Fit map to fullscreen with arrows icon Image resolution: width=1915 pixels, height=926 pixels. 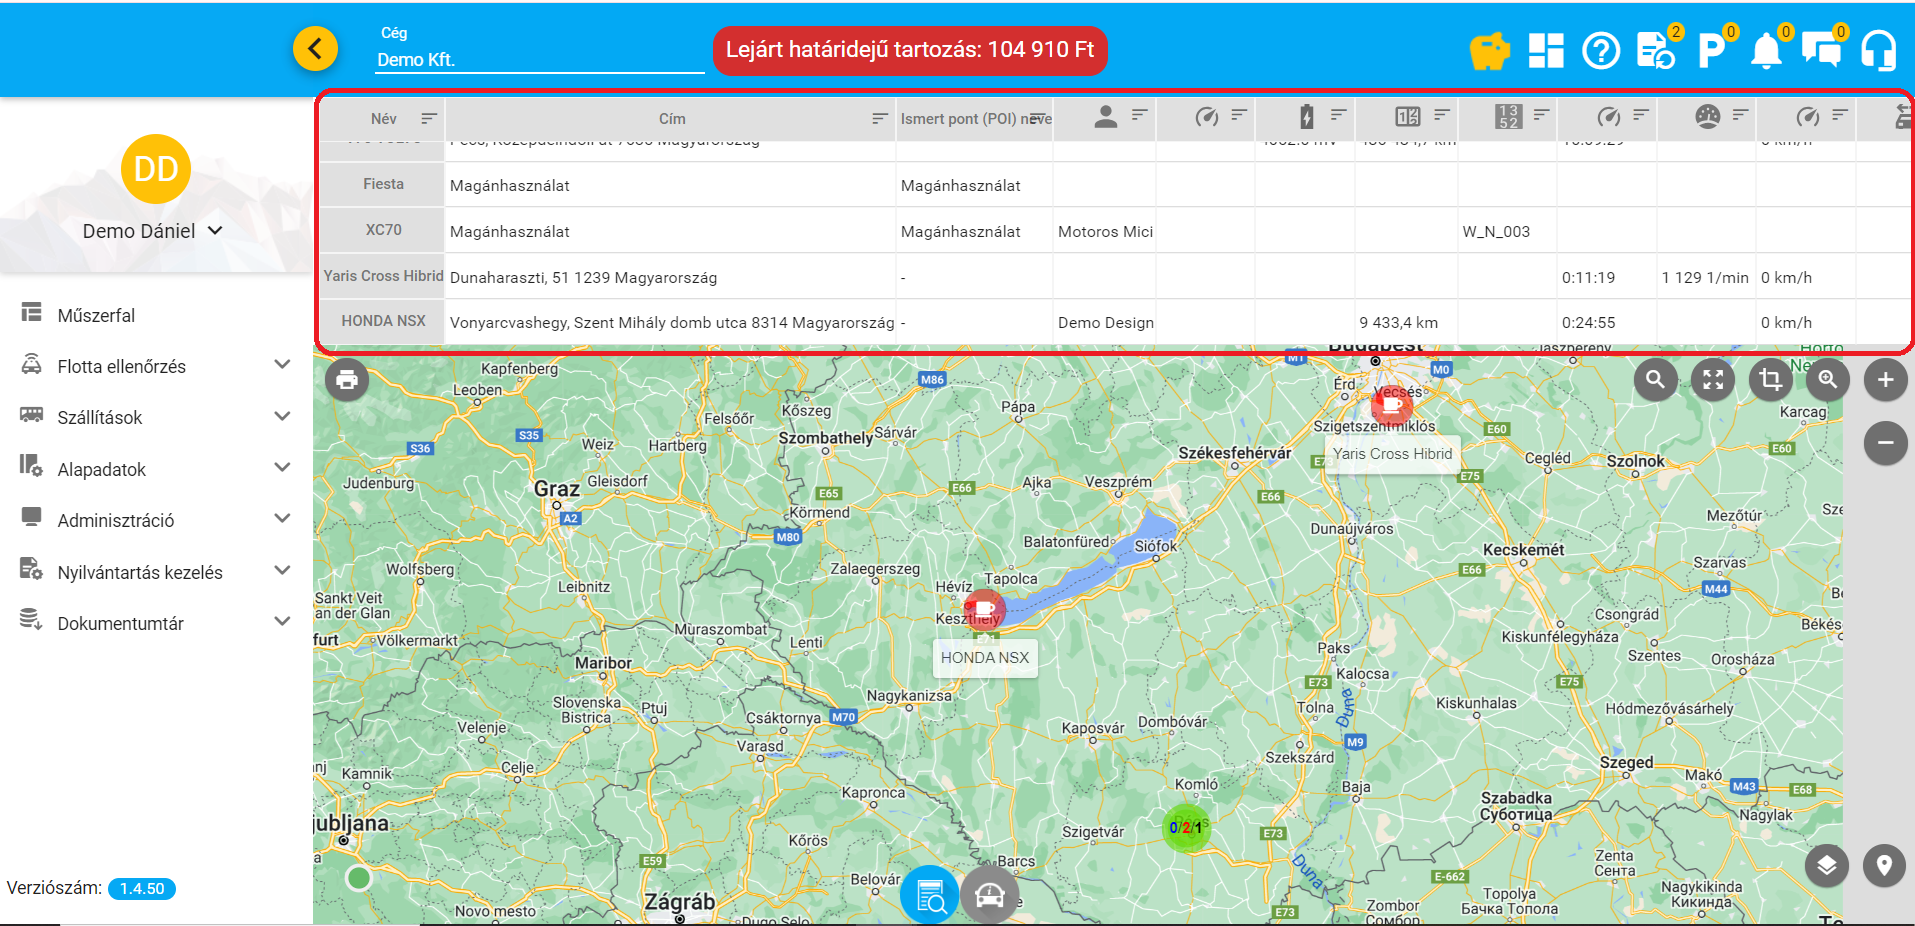[x=1713, y=380]
